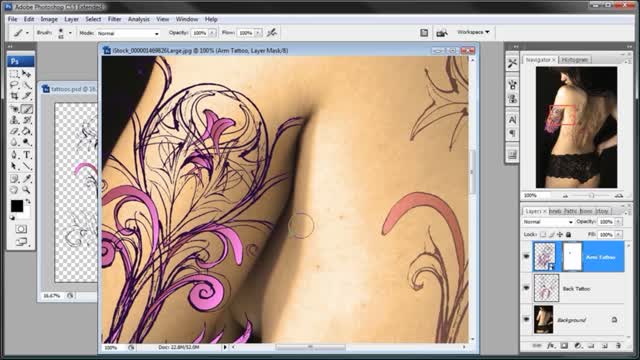Create a new layer icon
This screenshot has width=640, height=360.
point(604,346)
